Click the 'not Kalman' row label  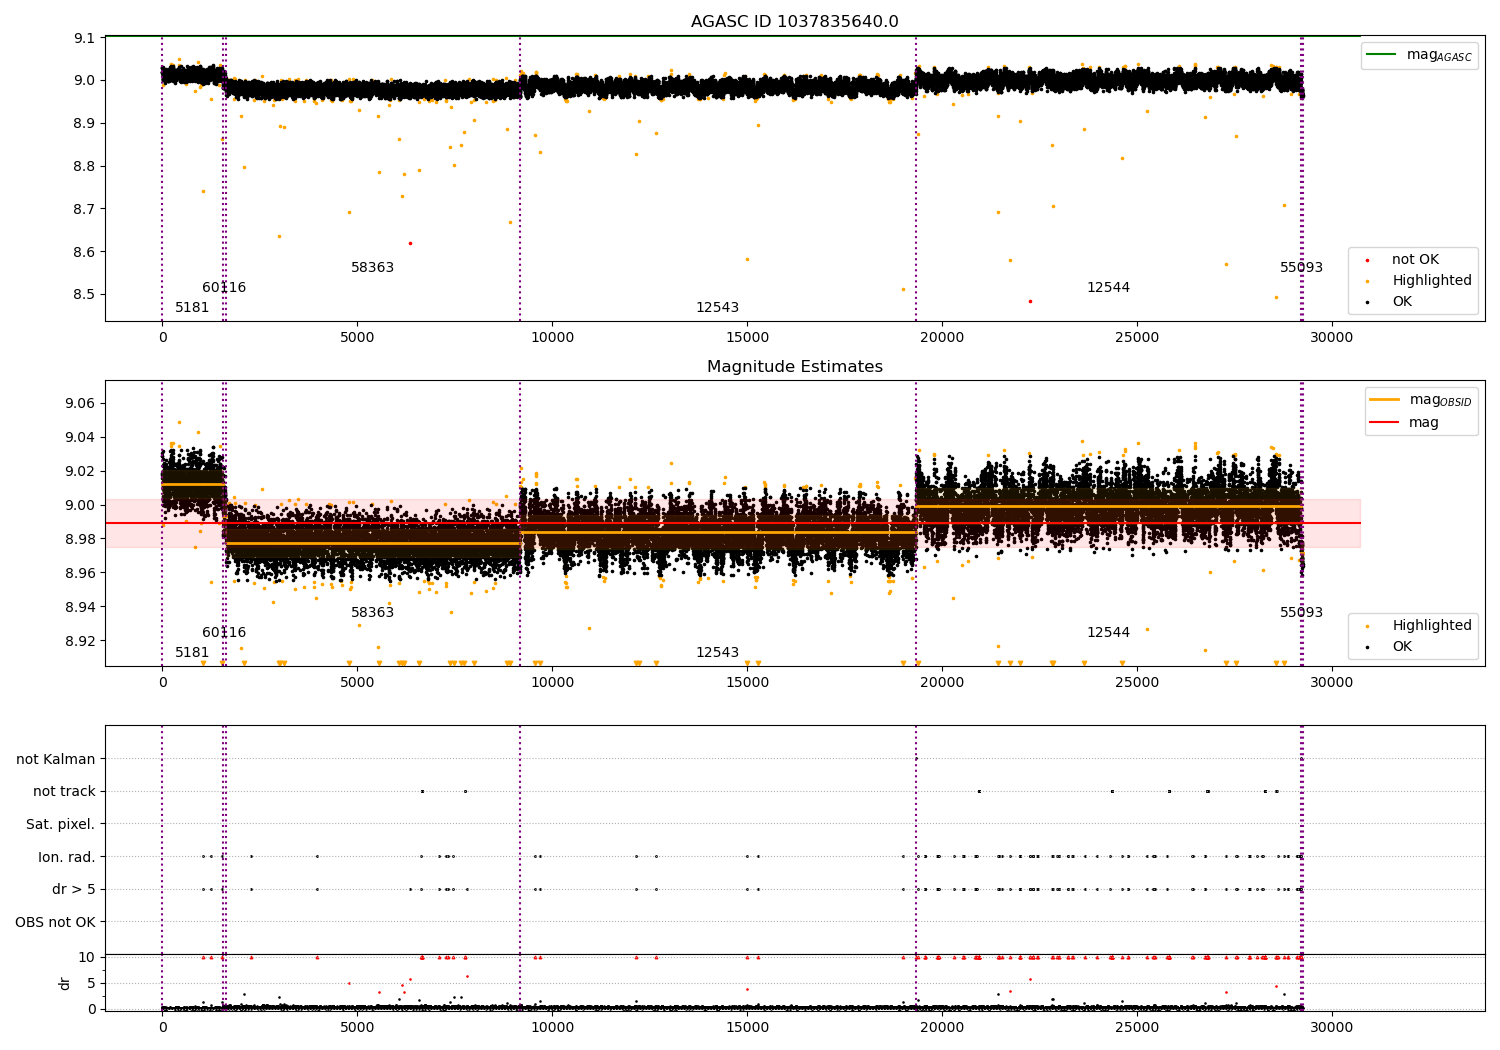tap(56, 760)
